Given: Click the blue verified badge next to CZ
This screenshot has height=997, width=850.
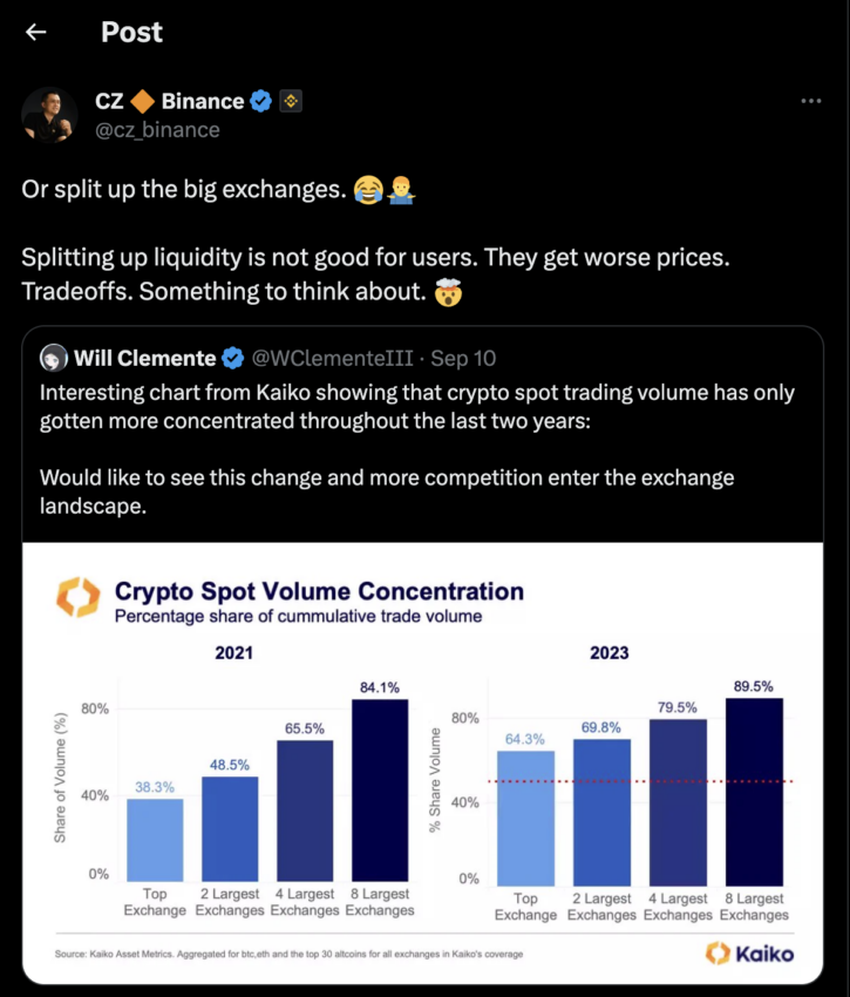Looking at the screenshot, I should coord(261,100).
